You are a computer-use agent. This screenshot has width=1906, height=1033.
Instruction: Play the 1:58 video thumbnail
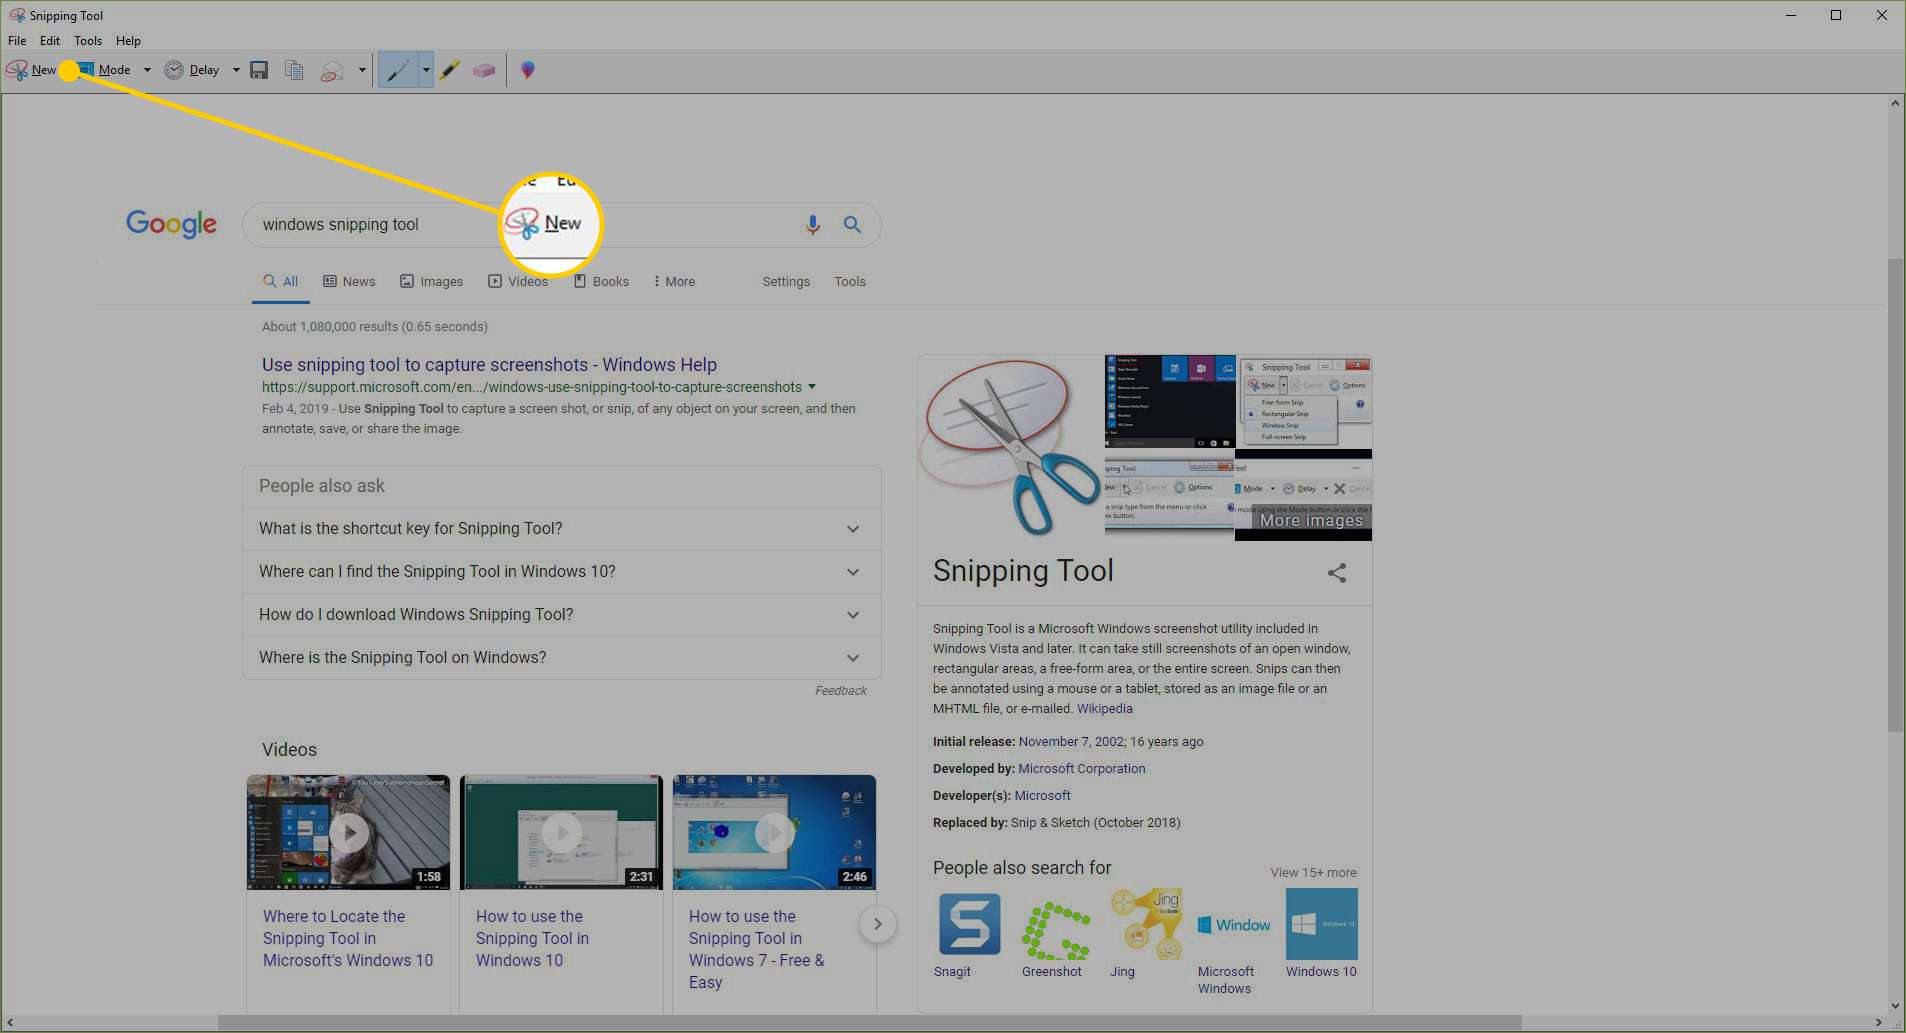pyautogui.click(x=348, y=832)
